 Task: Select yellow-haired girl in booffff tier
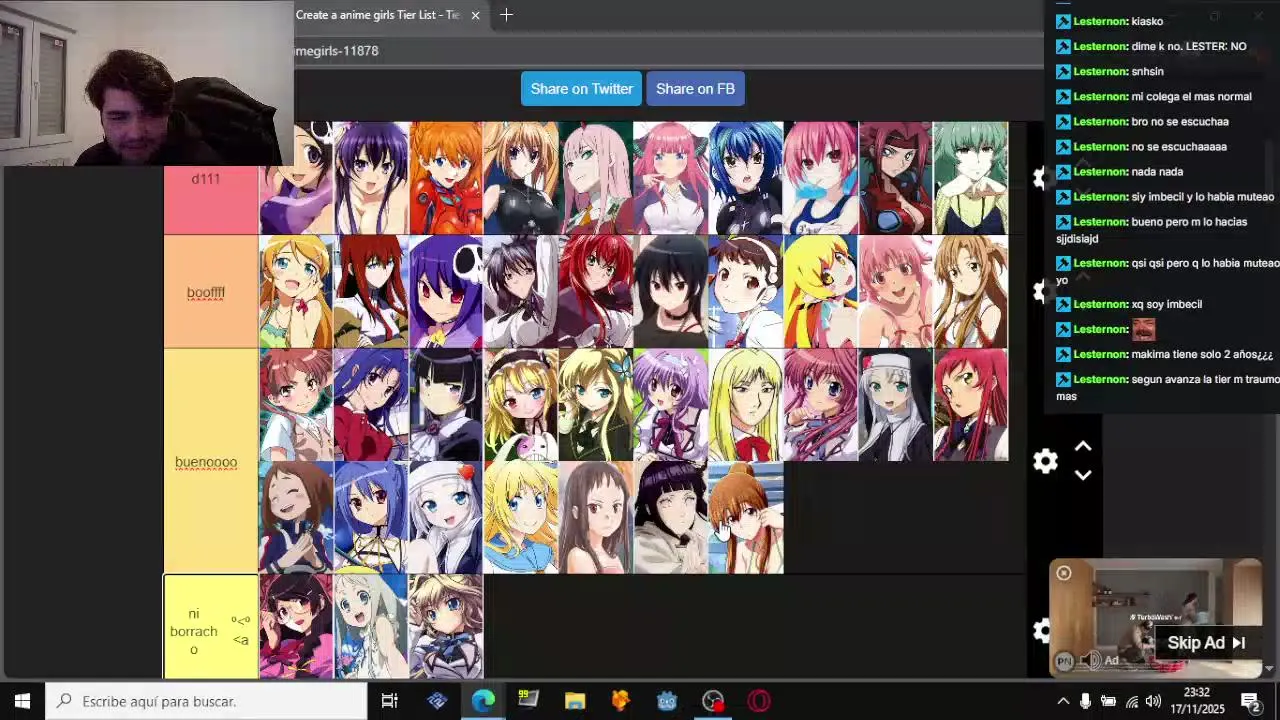point(821,291)
